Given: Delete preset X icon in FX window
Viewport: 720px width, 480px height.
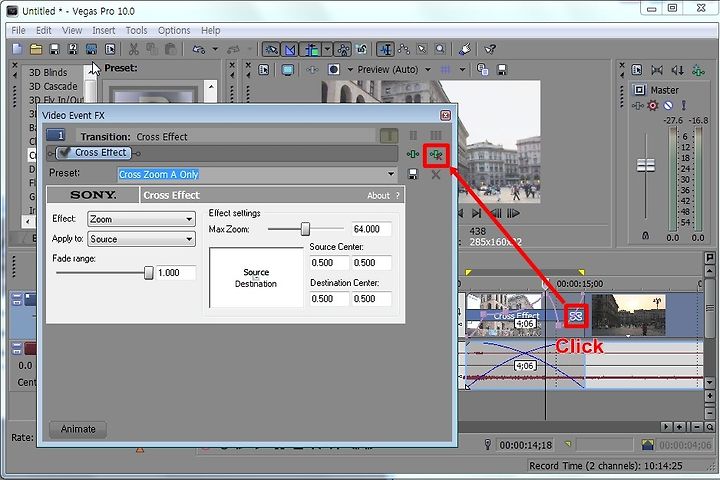Looking at the screenshot, I should coord(436,175).
